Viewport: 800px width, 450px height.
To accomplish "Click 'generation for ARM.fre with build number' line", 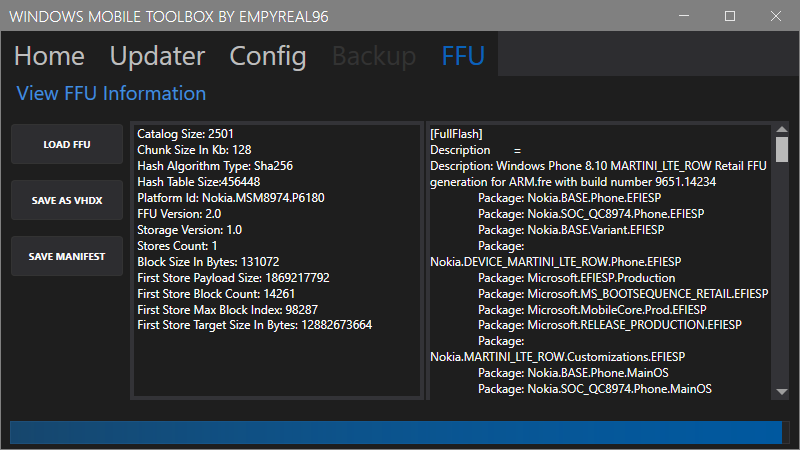I will [573, 182].
